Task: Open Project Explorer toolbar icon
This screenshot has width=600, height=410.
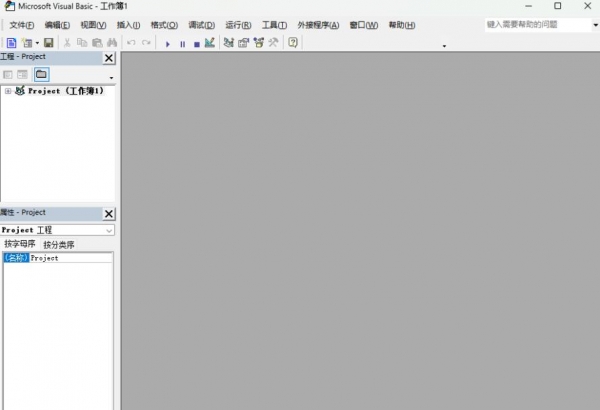Action: pos(229,42)
